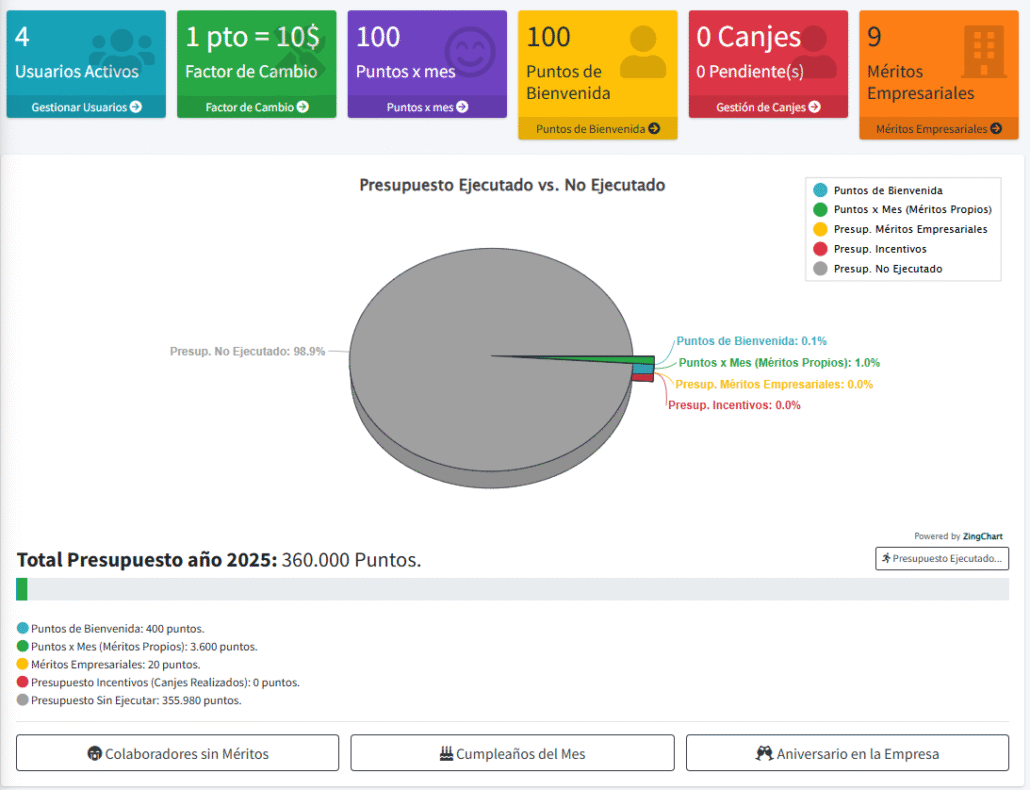Click the users group icon on Usuarios Activos card

point(122,51)
